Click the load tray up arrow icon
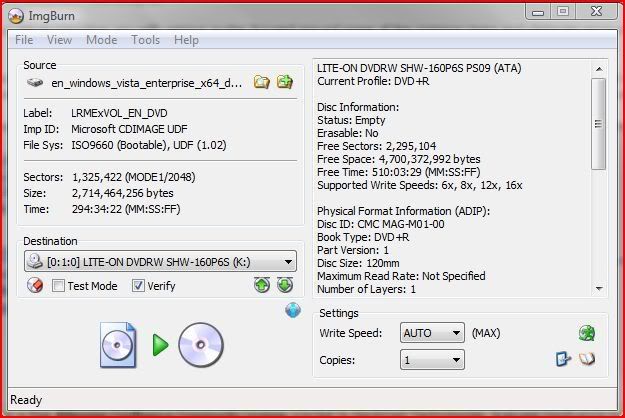Image resolution: width=625 pixels, height=418 pixels. click(x=262, y=285)
